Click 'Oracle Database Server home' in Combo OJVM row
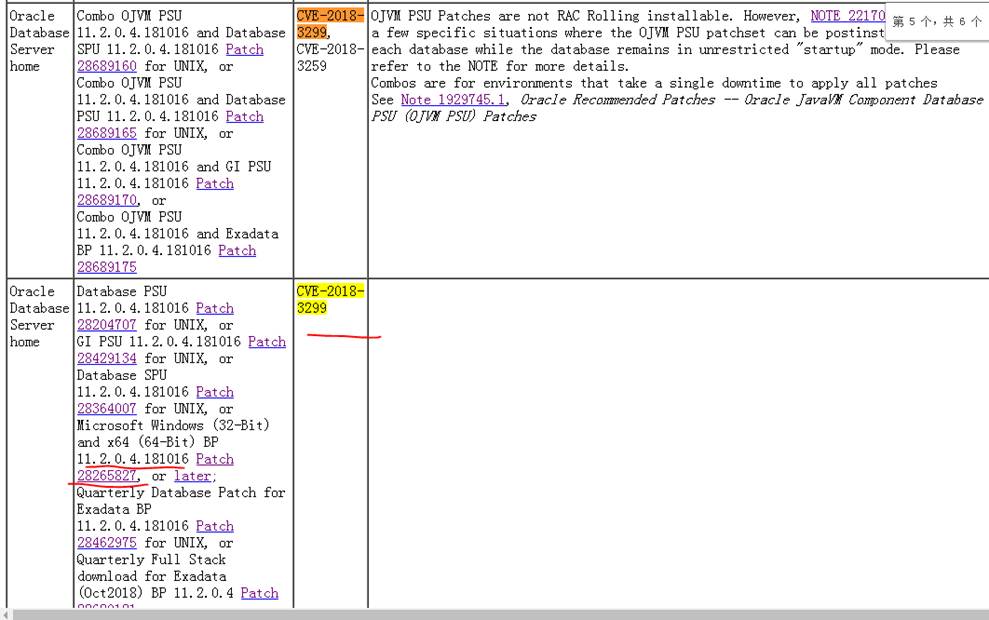Image resolution: width=989 pixels, height=620 pixels. pos(39,41)
